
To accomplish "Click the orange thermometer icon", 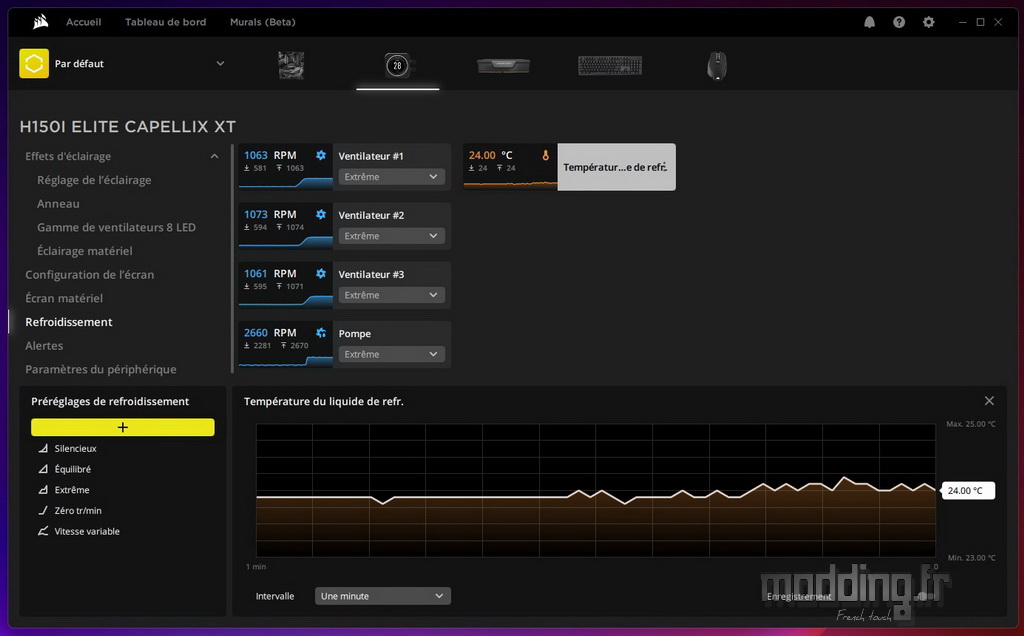I will click(x=545, y=155).
